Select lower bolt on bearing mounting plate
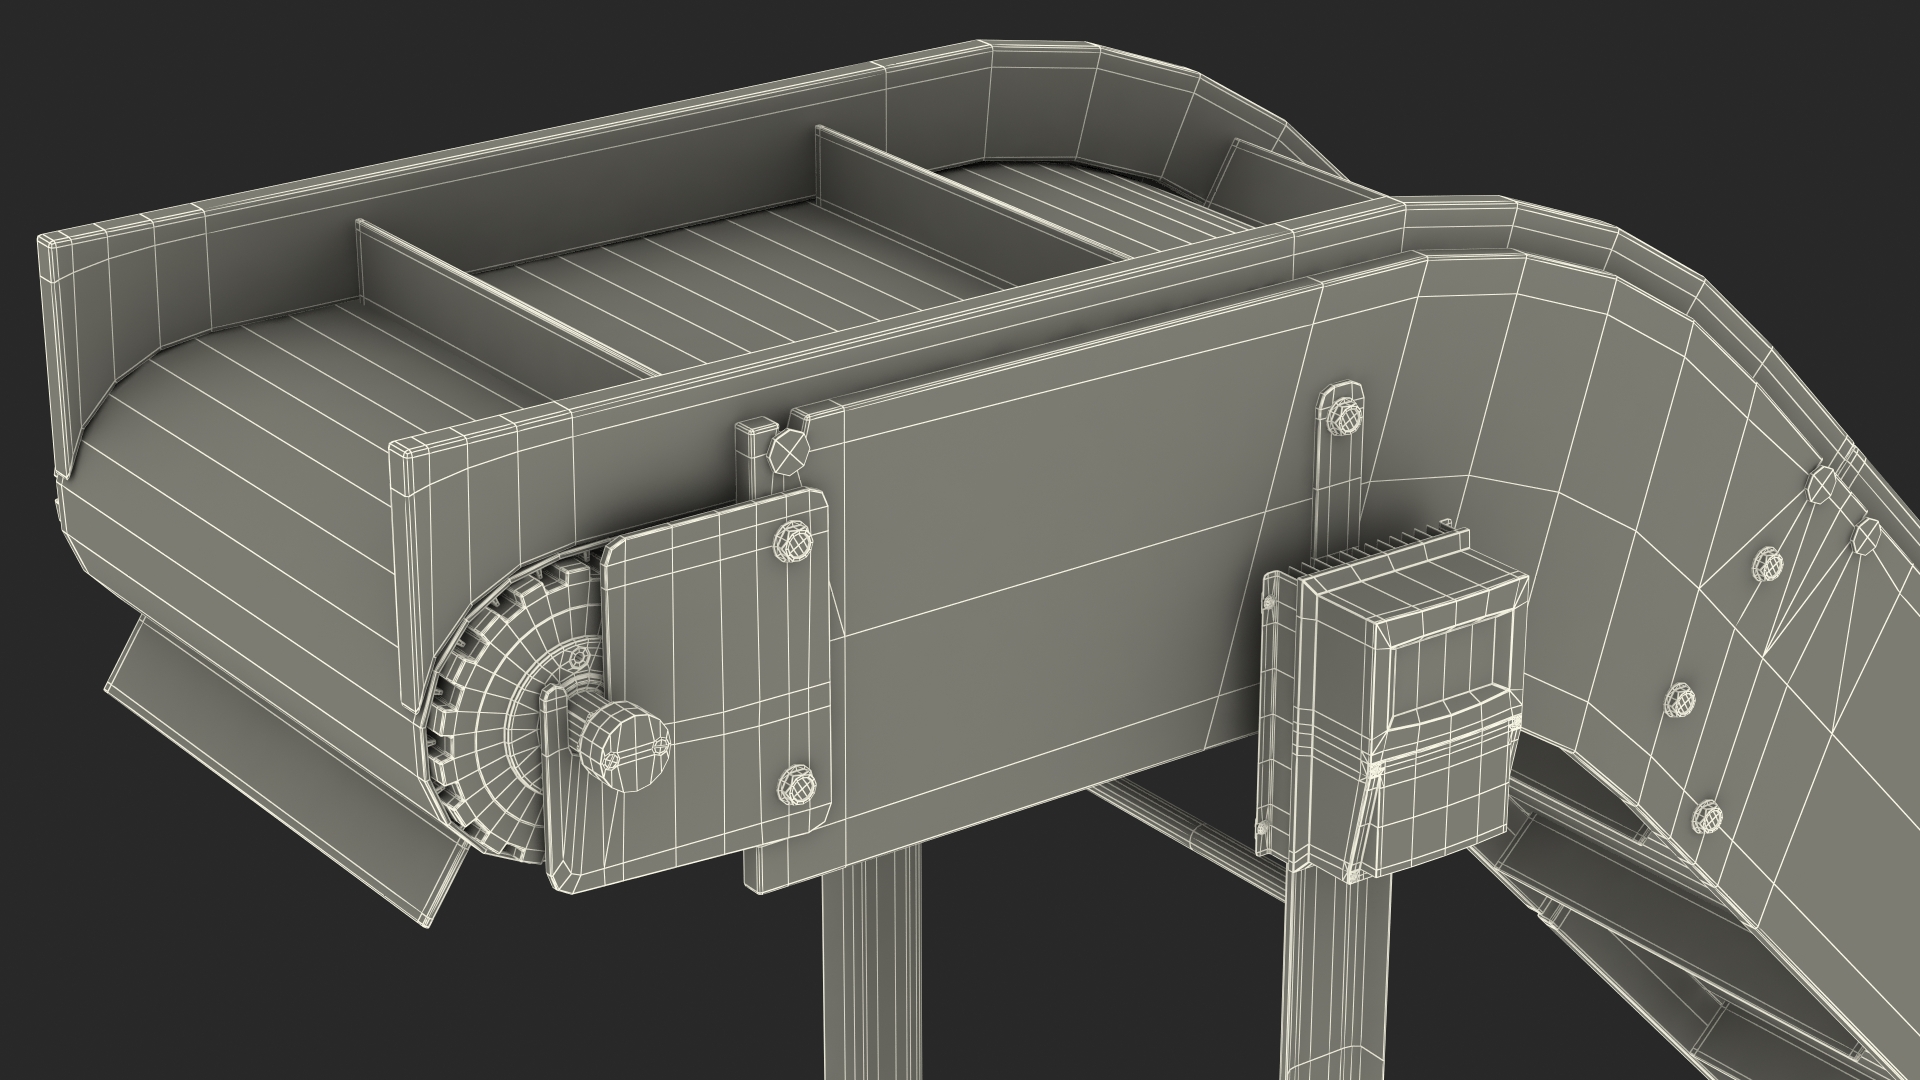Image resolution: width=1920 pixels, height=1080 pixels. (795, 783)
